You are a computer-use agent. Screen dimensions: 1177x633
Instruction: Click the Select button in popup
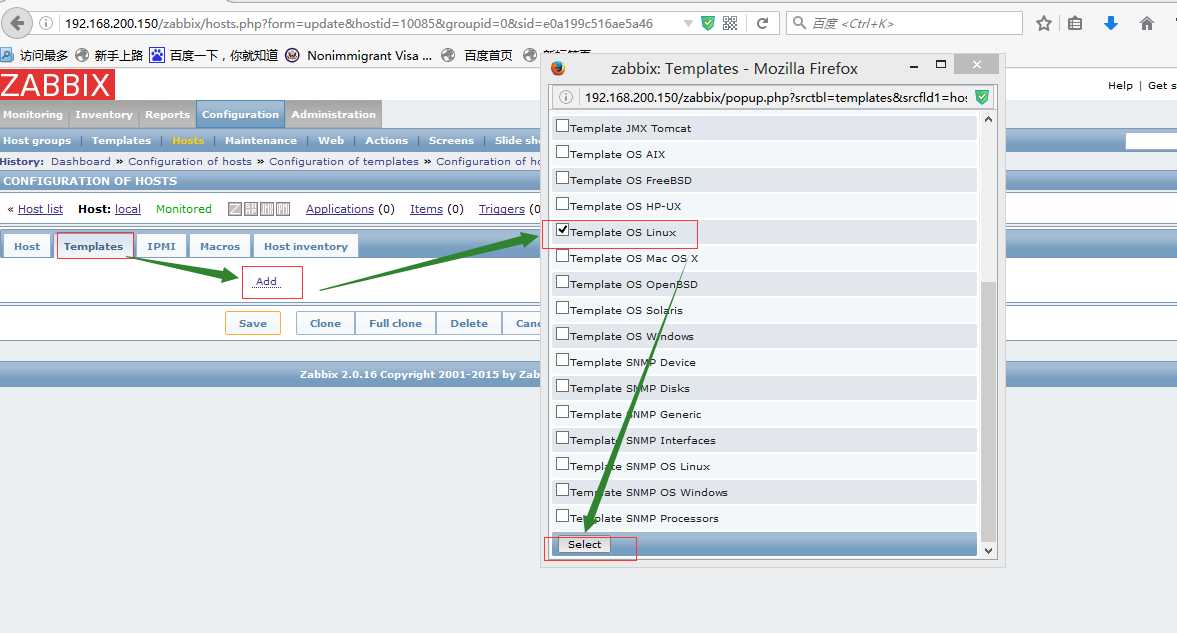click(585, 544)
